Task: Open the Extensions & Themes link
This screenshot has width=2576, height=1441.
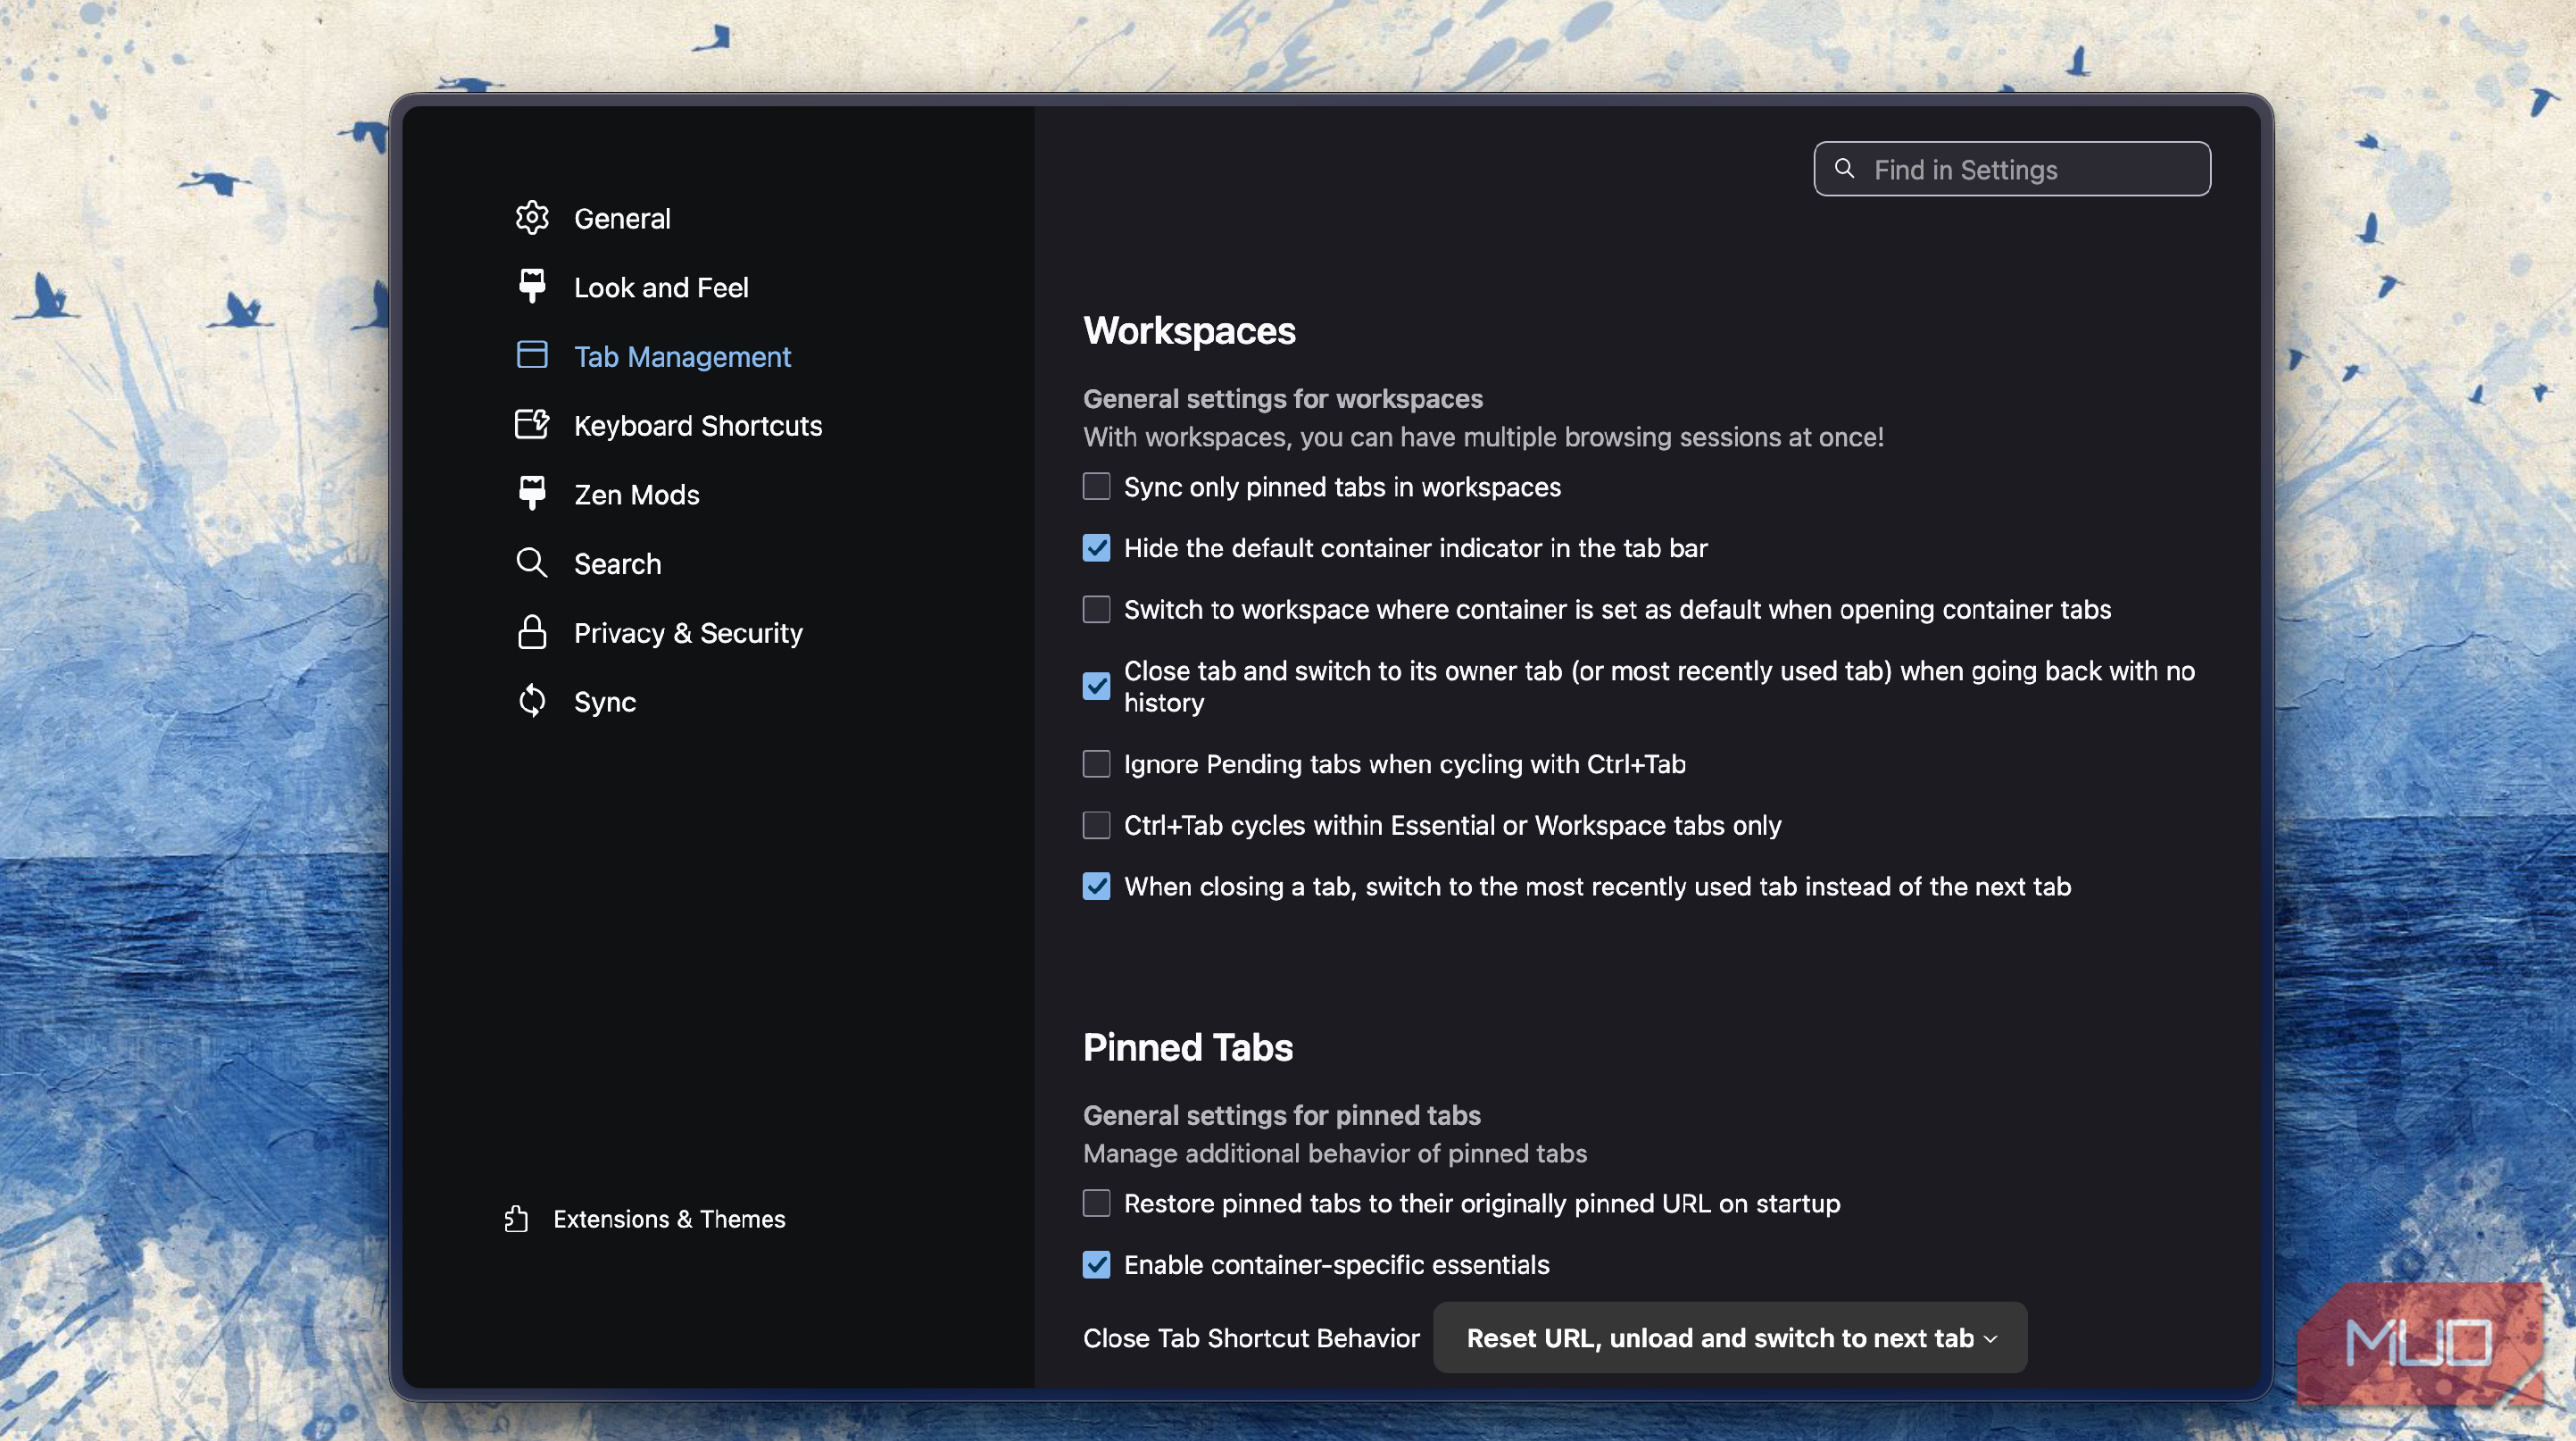Action: (669, 1219)
